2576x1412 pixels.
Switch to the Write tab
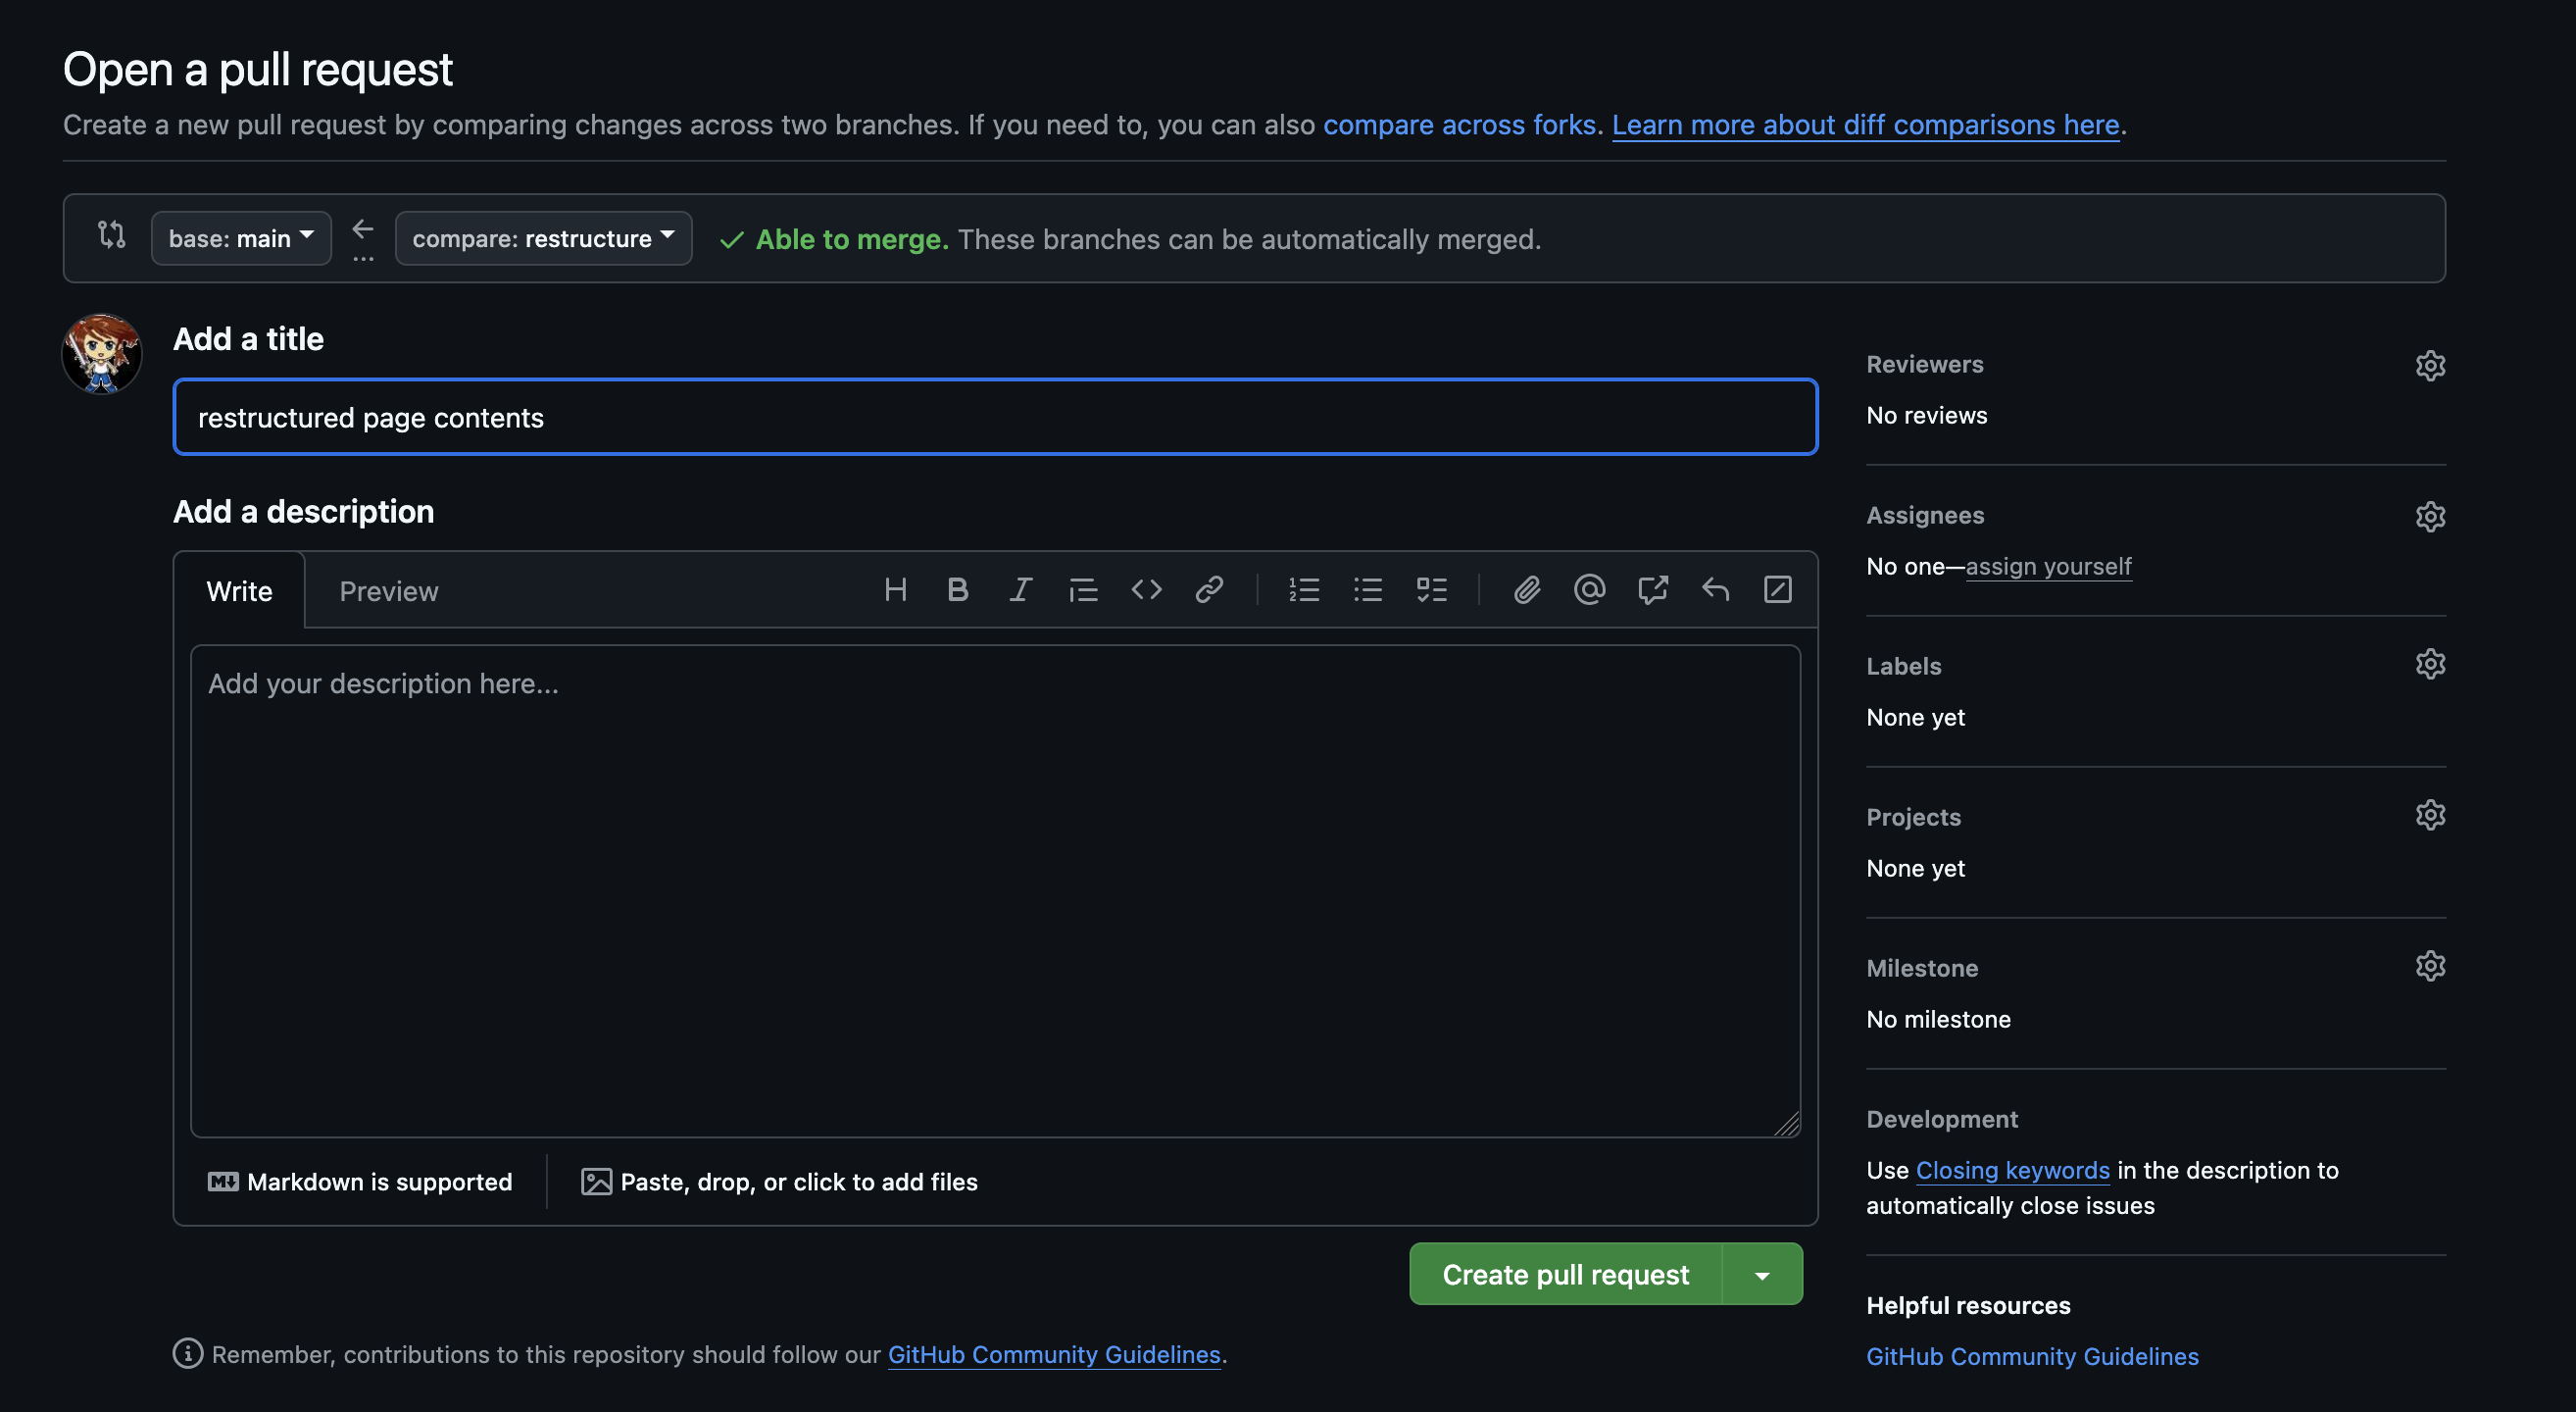pos(239,591)
